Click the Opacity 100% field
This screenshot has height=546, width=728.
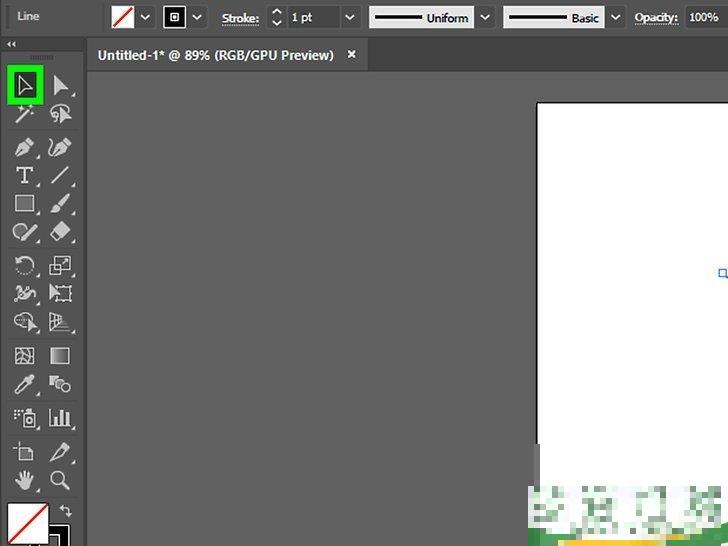(x=707, y=18)
